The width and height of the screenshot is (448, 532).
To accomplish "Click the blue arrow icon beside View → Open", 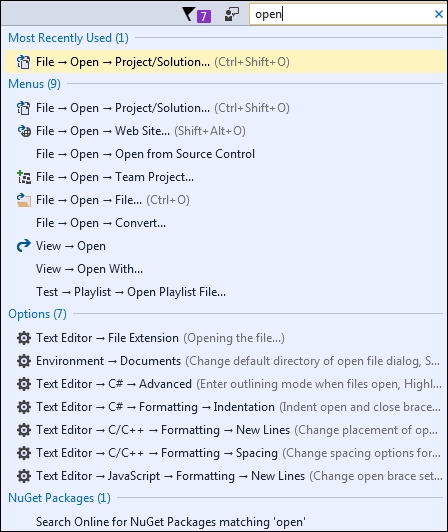I will point(23,246).
